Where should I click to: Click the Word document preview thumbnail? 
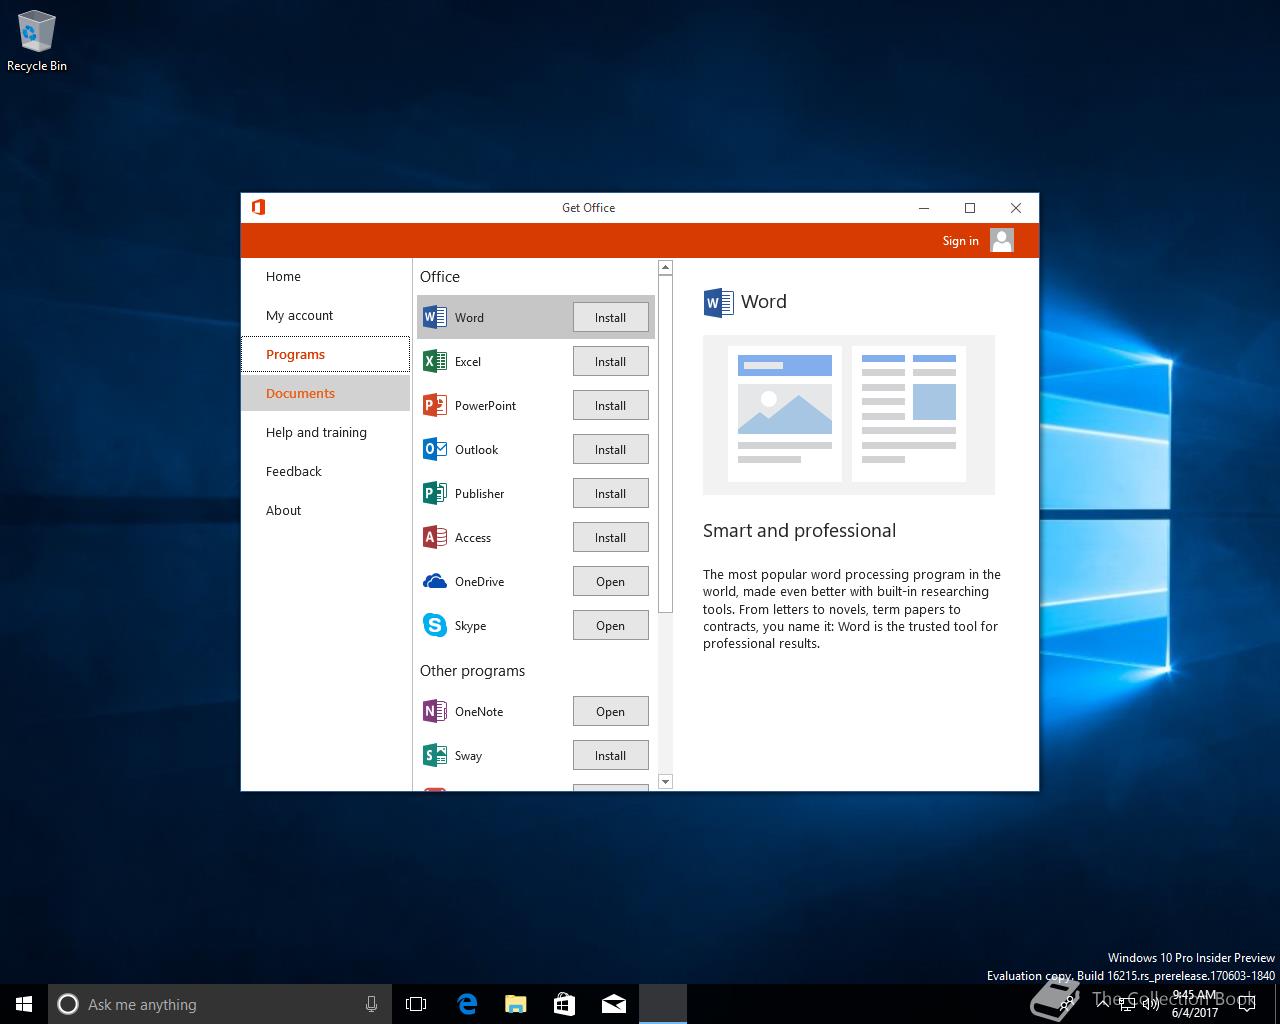pos(849,415)
